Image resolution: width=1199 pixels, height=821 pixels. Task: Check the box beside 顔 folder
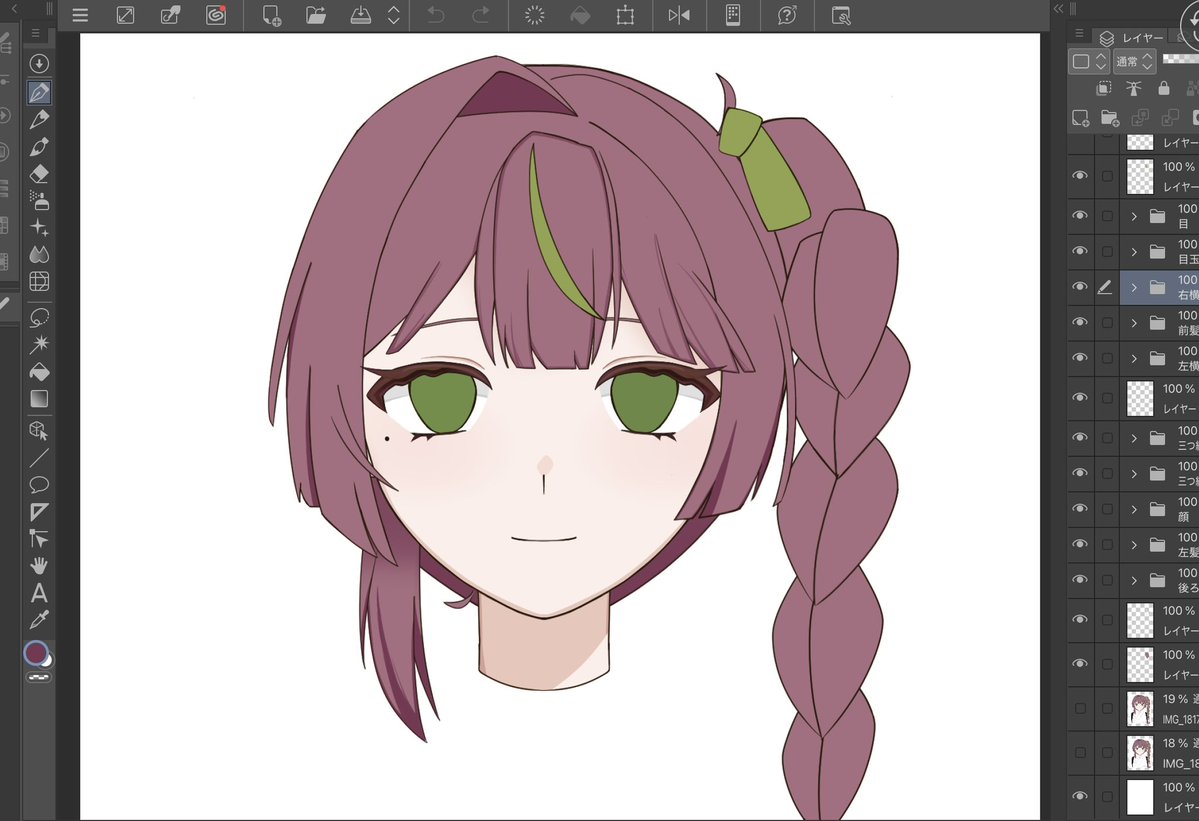point(1106,509)
